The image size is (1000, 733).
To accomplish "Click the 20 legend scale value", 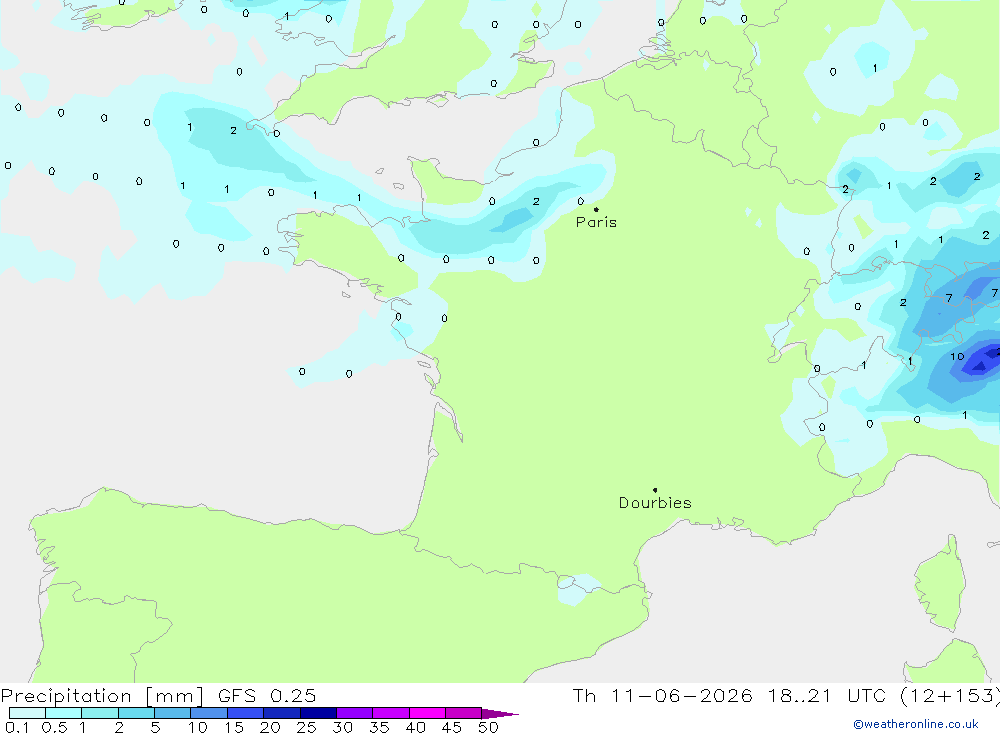I will click(270, 727).
